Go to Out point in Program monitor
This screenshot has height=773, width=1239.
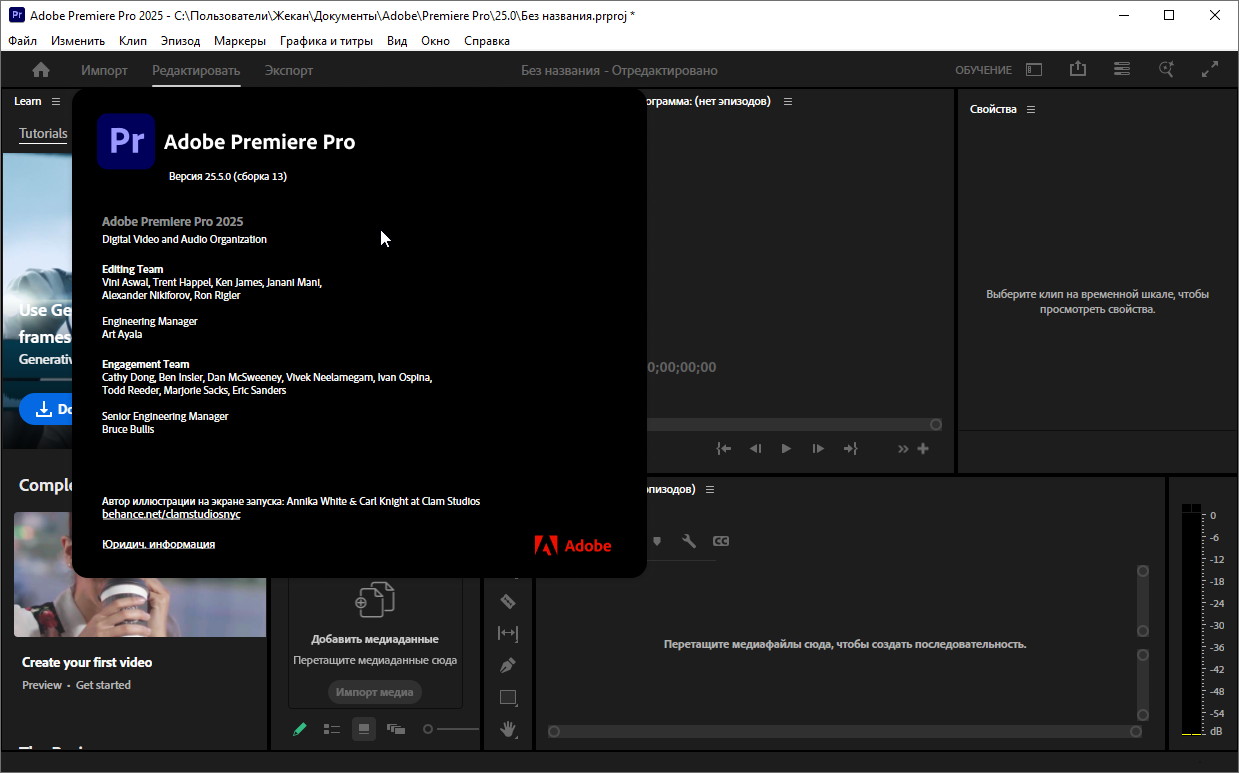(851, 449)
